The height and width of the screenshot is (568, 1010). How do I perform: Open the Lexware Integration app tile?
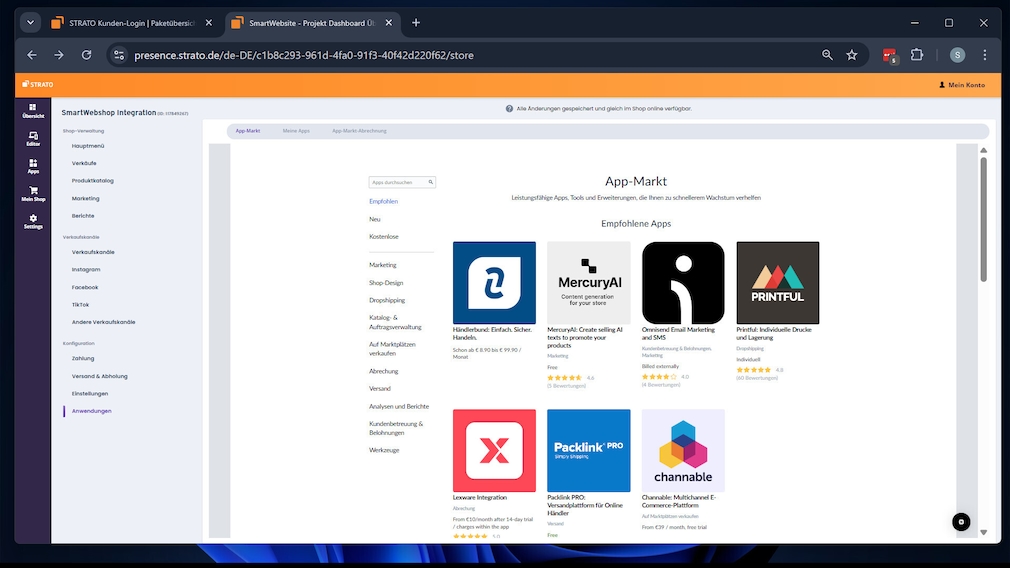(494, 451)
